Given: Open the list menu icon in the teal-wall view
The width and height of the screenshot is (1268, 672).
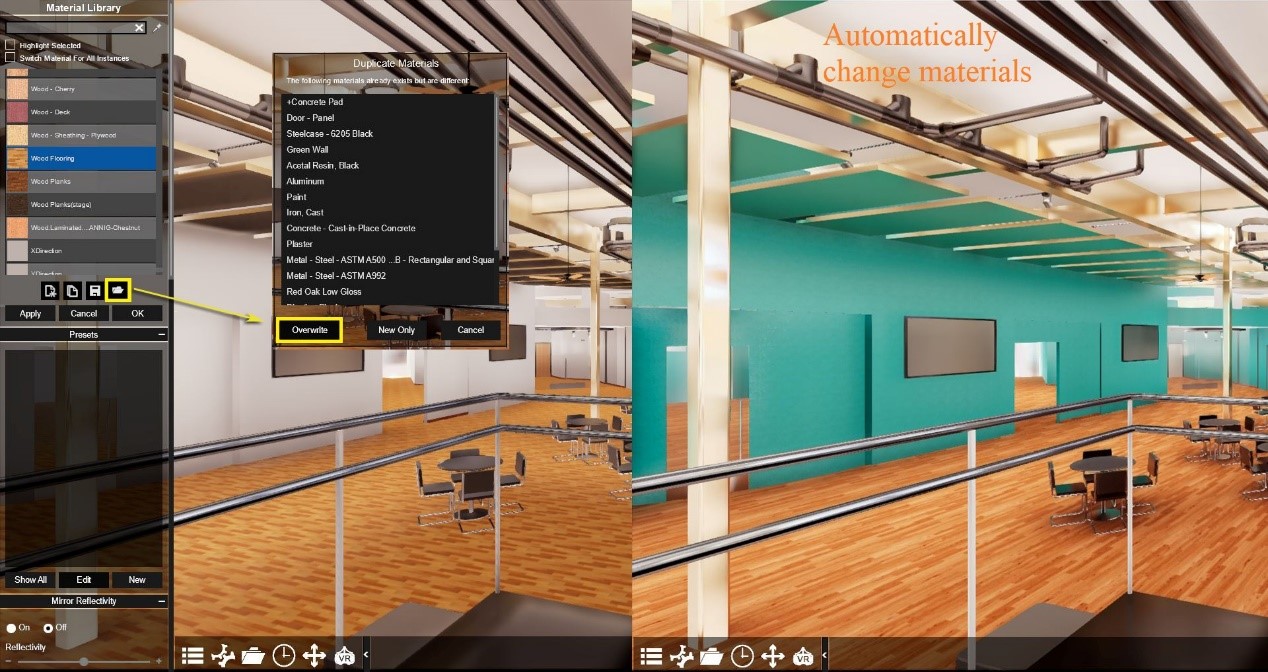Looking at the screenshot, I should [651, 655].
